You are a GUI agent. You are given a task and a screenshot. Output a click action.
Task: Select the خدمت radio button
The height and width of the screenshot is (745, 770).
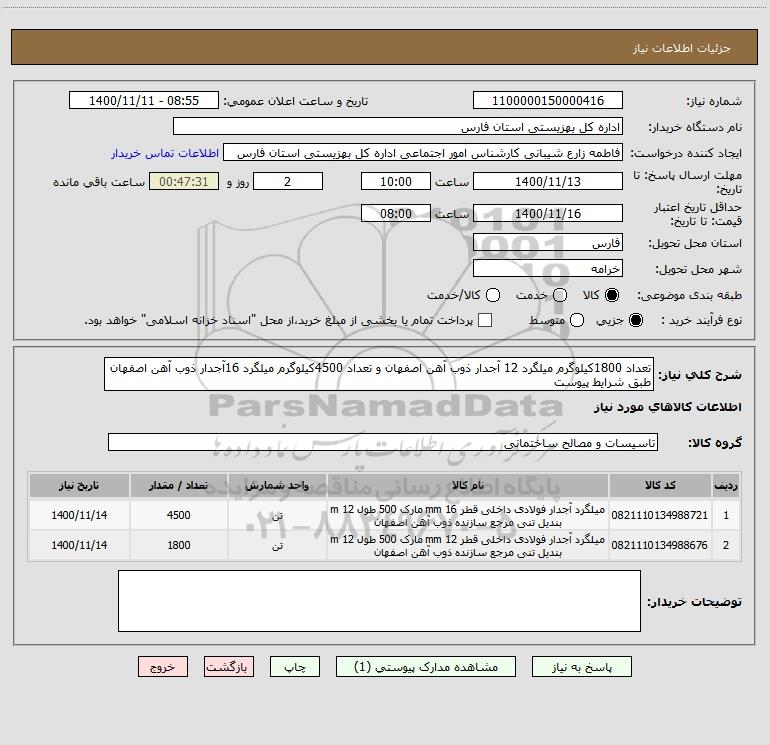pos(560,295)
